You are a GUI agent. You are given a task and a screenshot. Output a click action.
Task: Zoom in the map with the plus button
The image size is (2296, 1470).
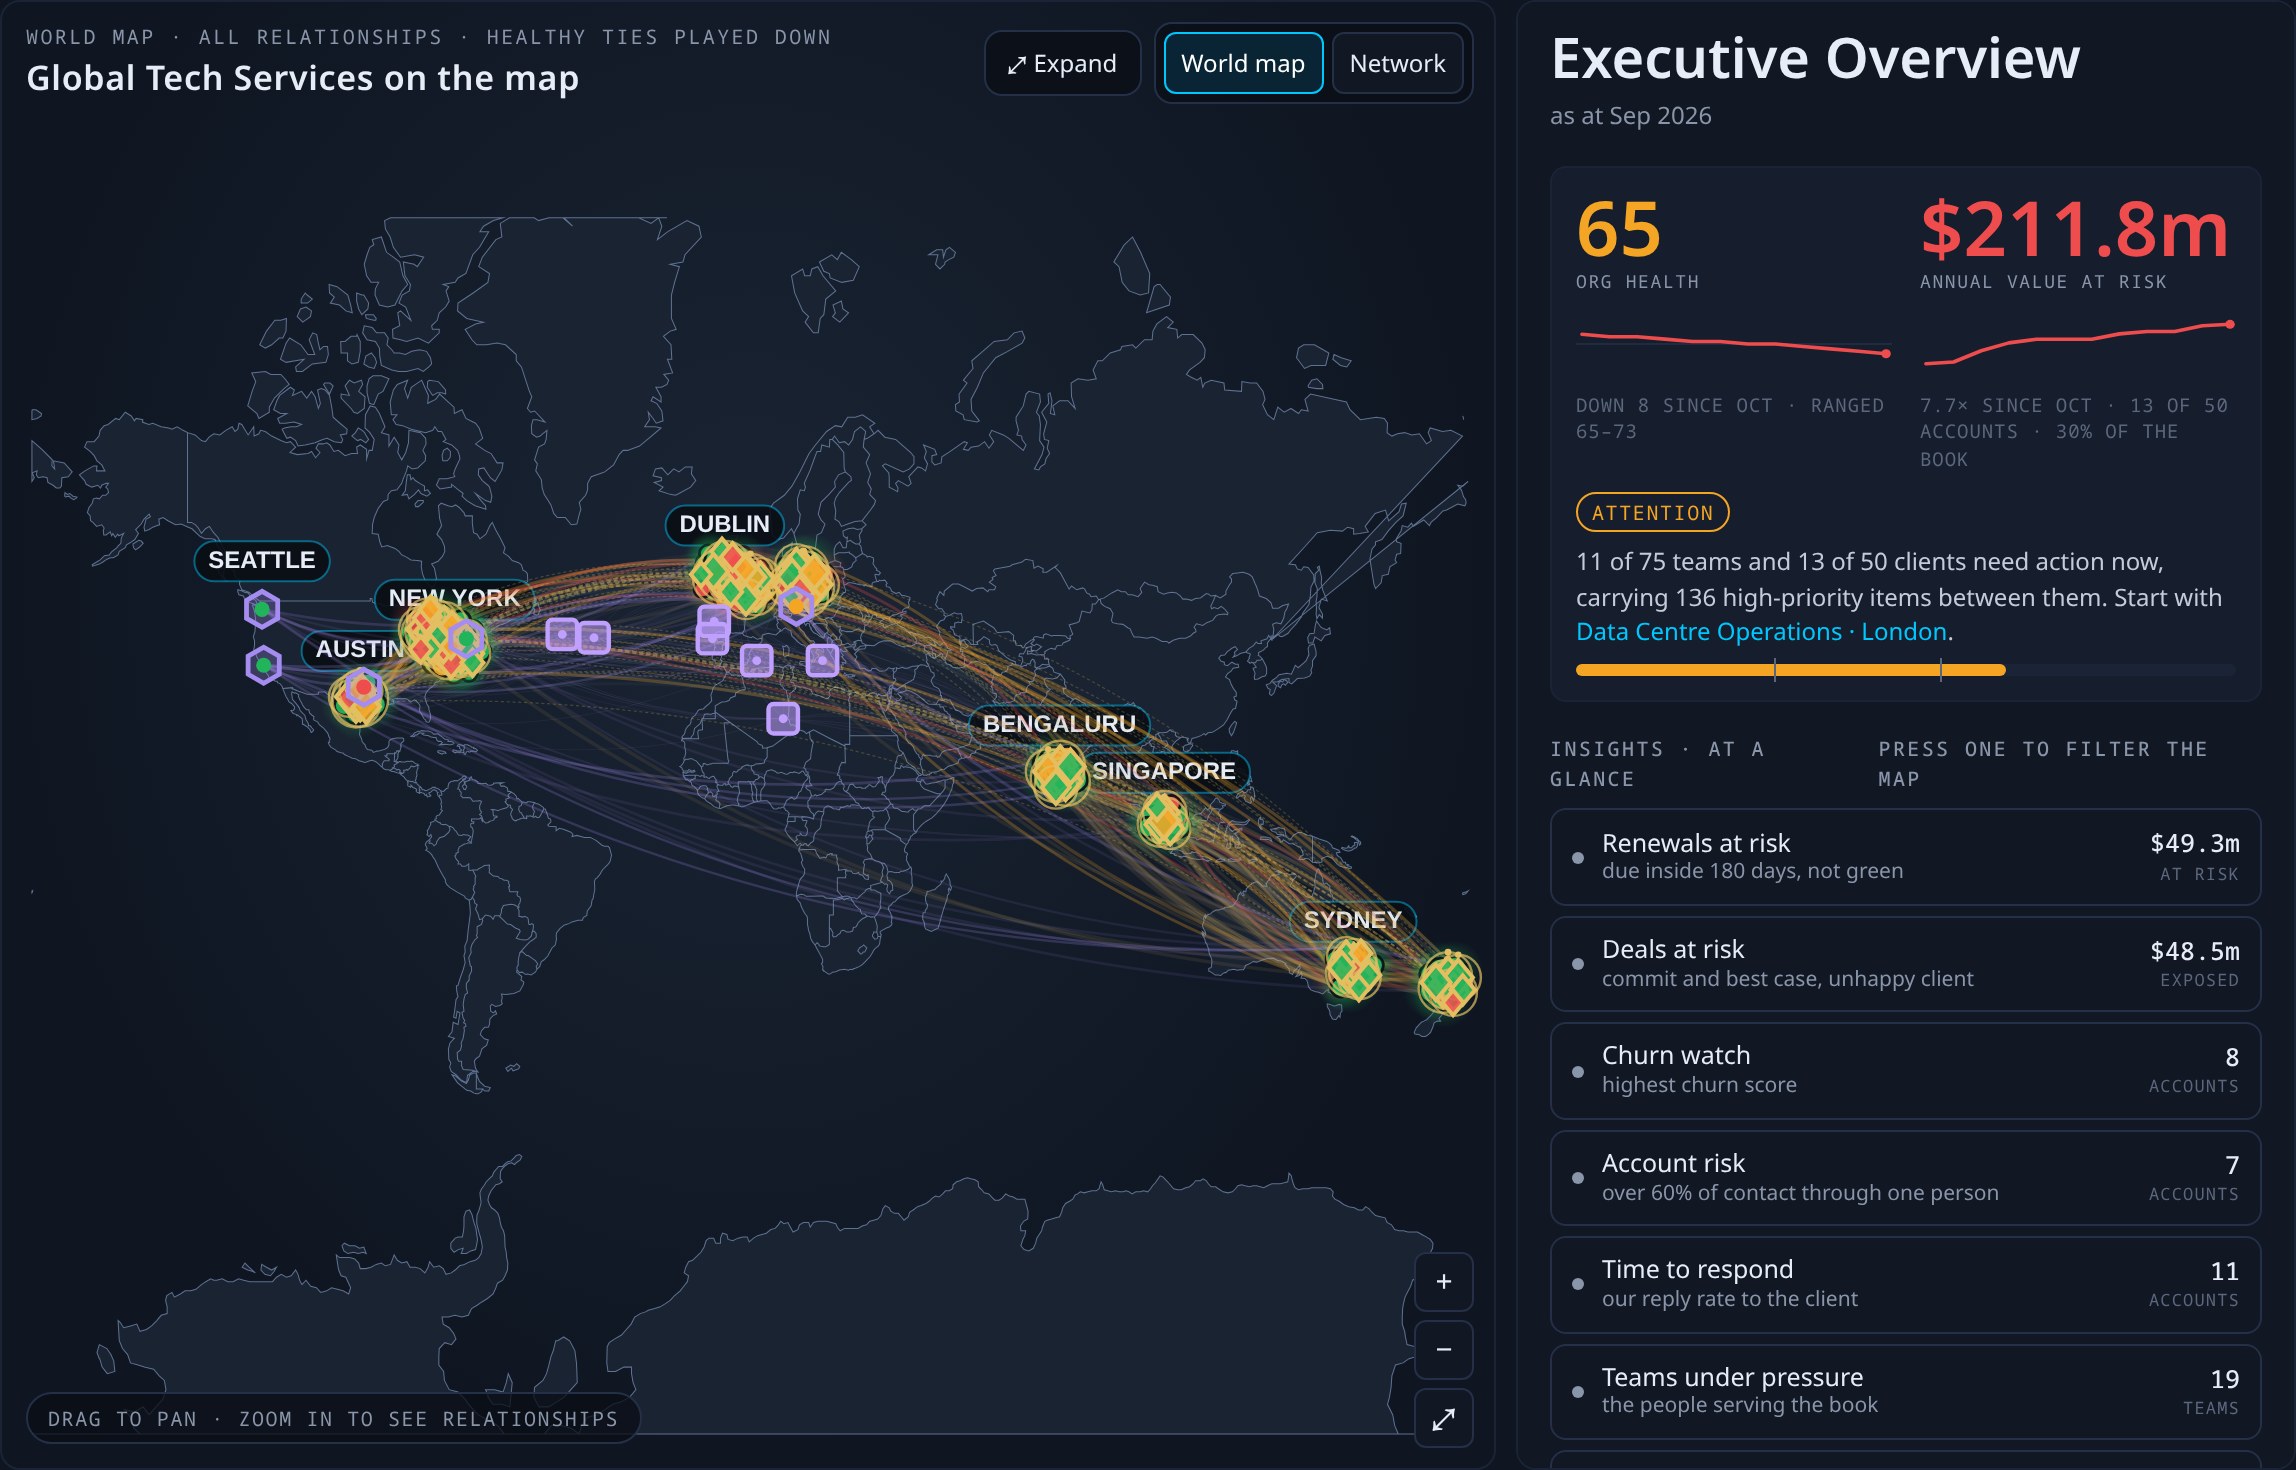point(1443,1281)
